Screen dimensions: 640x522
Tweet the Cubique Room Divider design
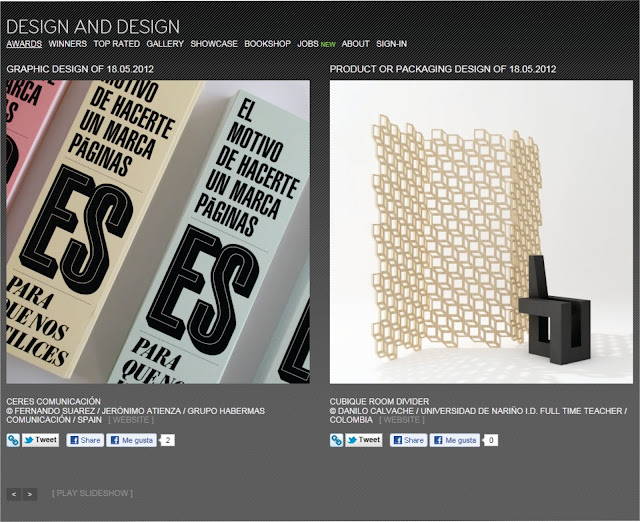364,440
